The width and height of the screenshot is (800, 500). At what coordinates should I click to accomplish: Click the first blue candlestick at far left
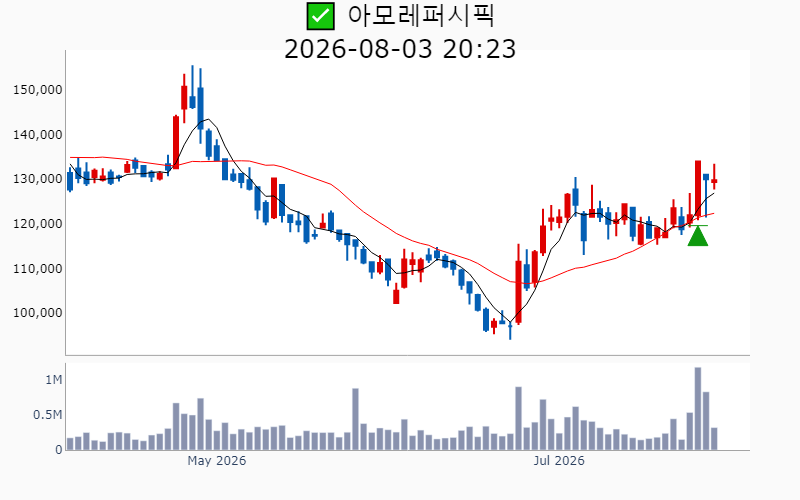coord(70,181)
